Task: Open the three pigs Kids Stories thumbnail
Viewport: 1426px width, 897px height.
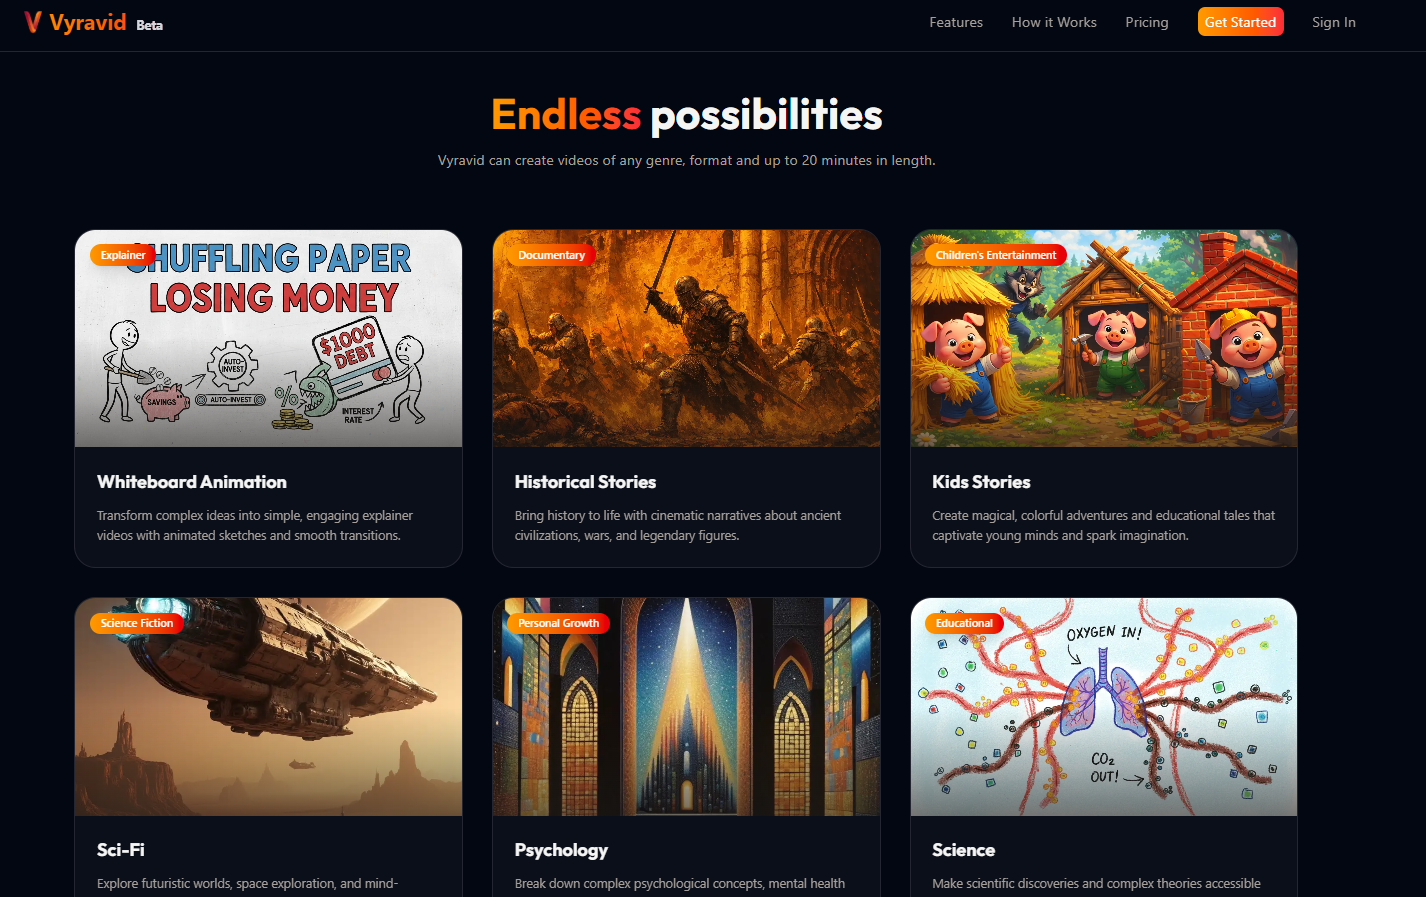Action: (x=1104, y=339)
